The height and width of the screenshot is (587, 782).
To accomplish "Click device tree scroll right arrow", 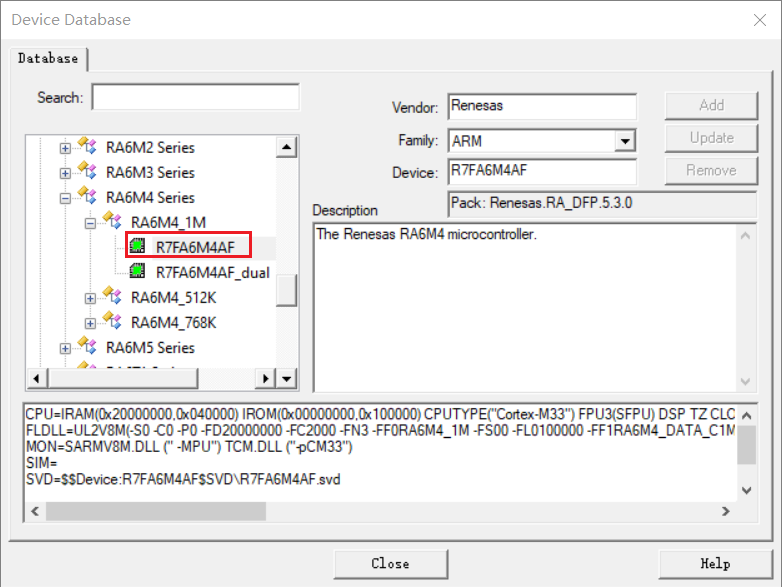I will pos(266,379).
